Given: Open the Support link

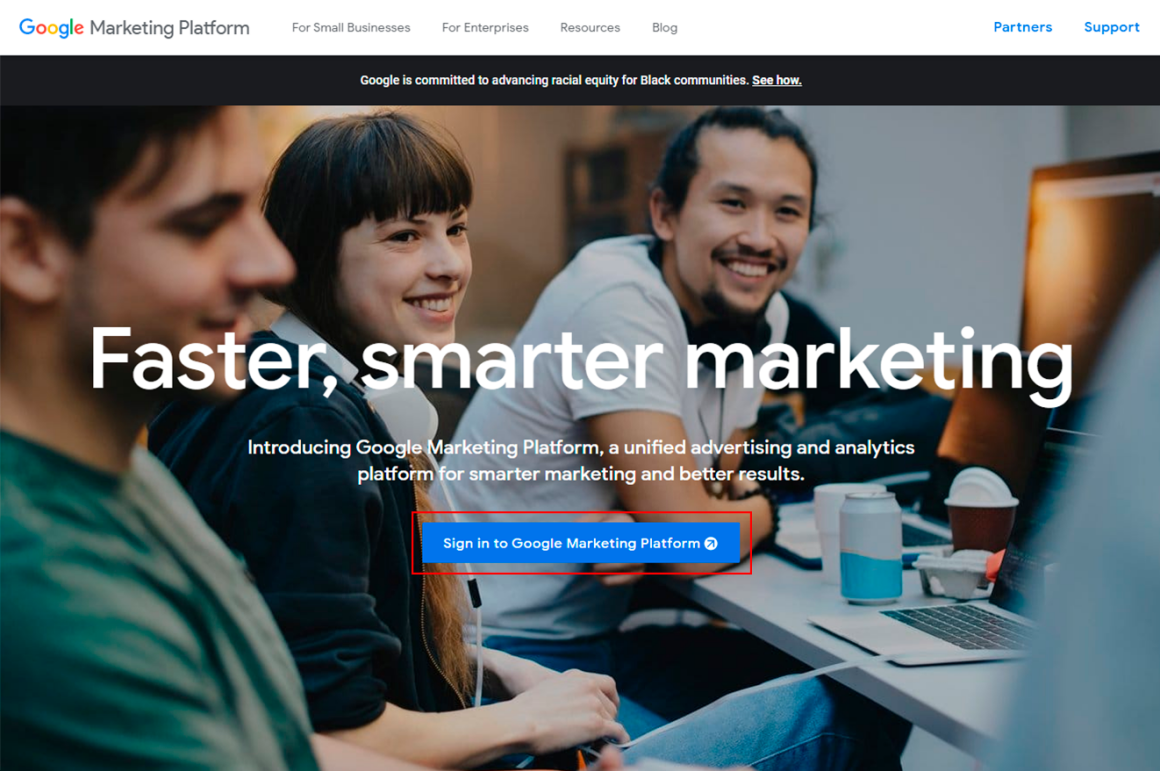Looking at the screenshot, I should click(1111, 27).
